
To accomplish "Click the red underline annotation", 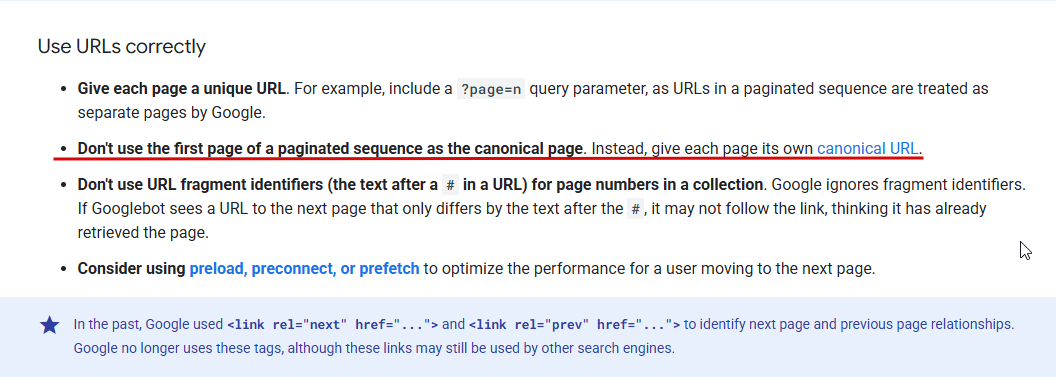I will (x=488, y=159).
